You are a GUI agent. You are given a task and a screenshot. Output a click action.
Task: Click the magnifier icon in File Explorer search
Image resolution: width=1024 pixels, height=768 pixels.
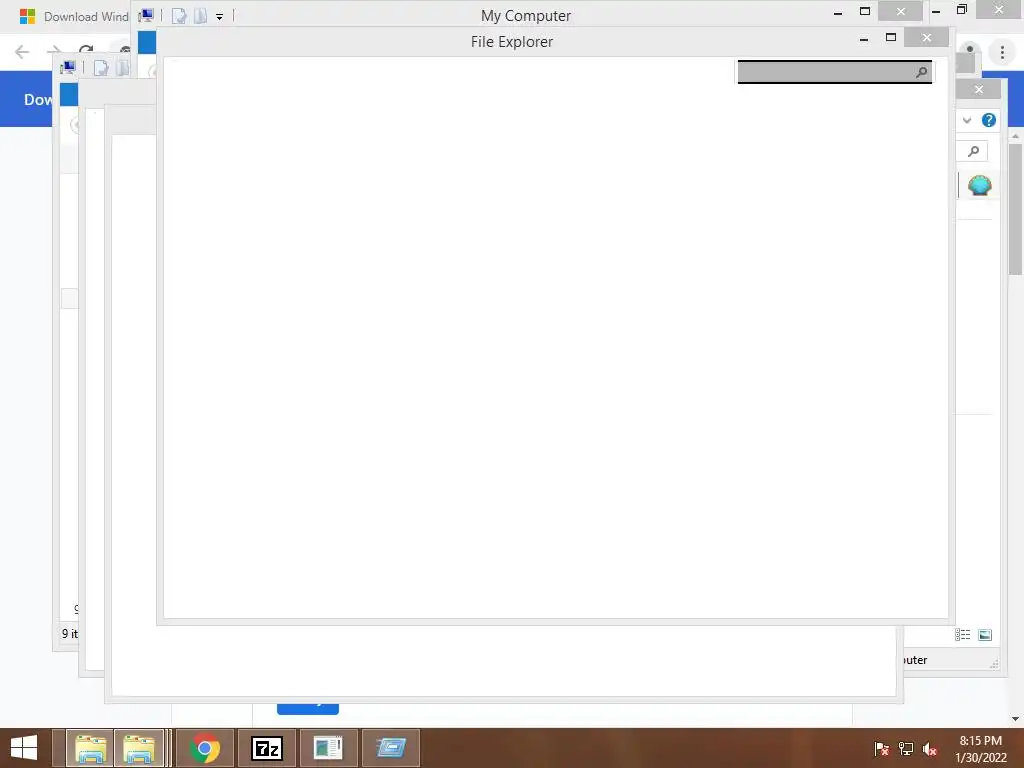point(921,72)
